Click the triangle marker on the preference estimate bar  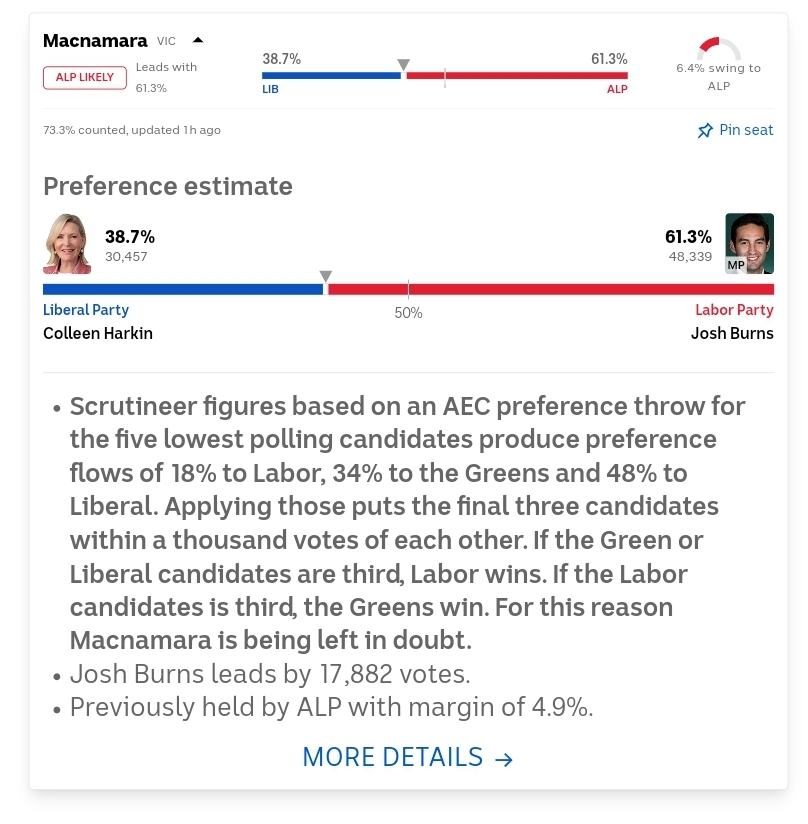pyautogui.click(x=325, y=276)
